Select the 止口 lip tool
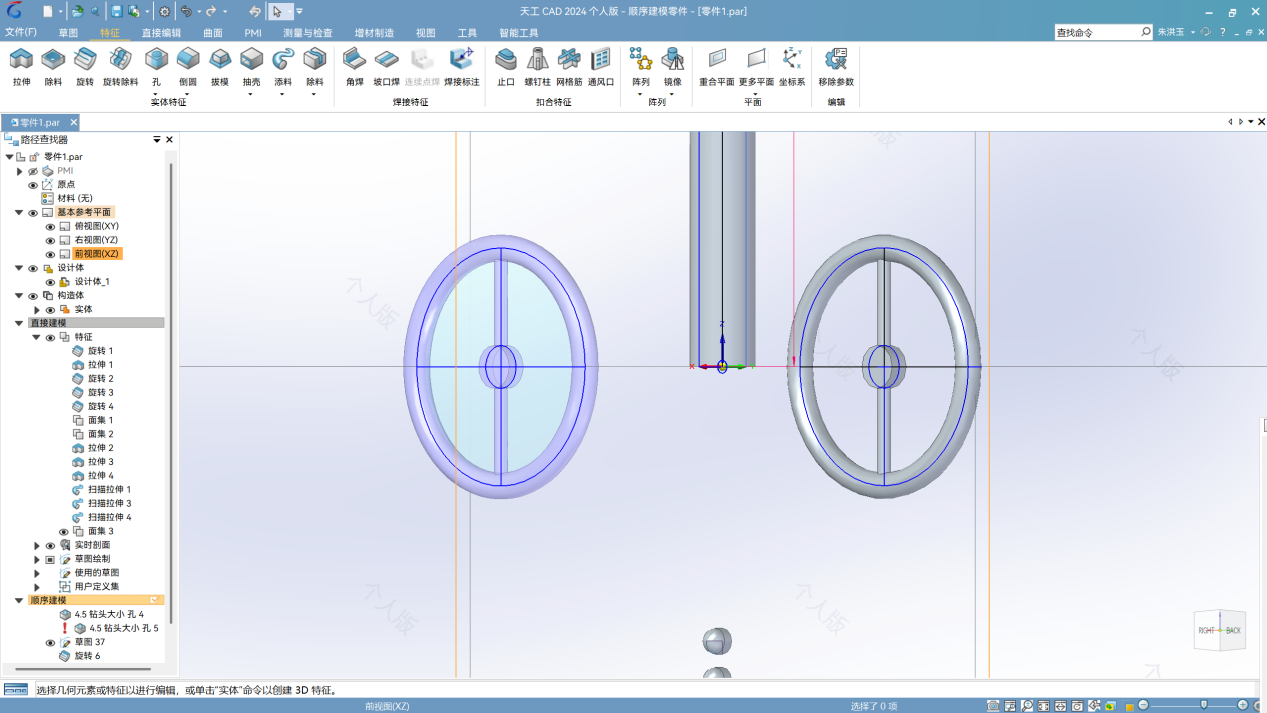 506,66
